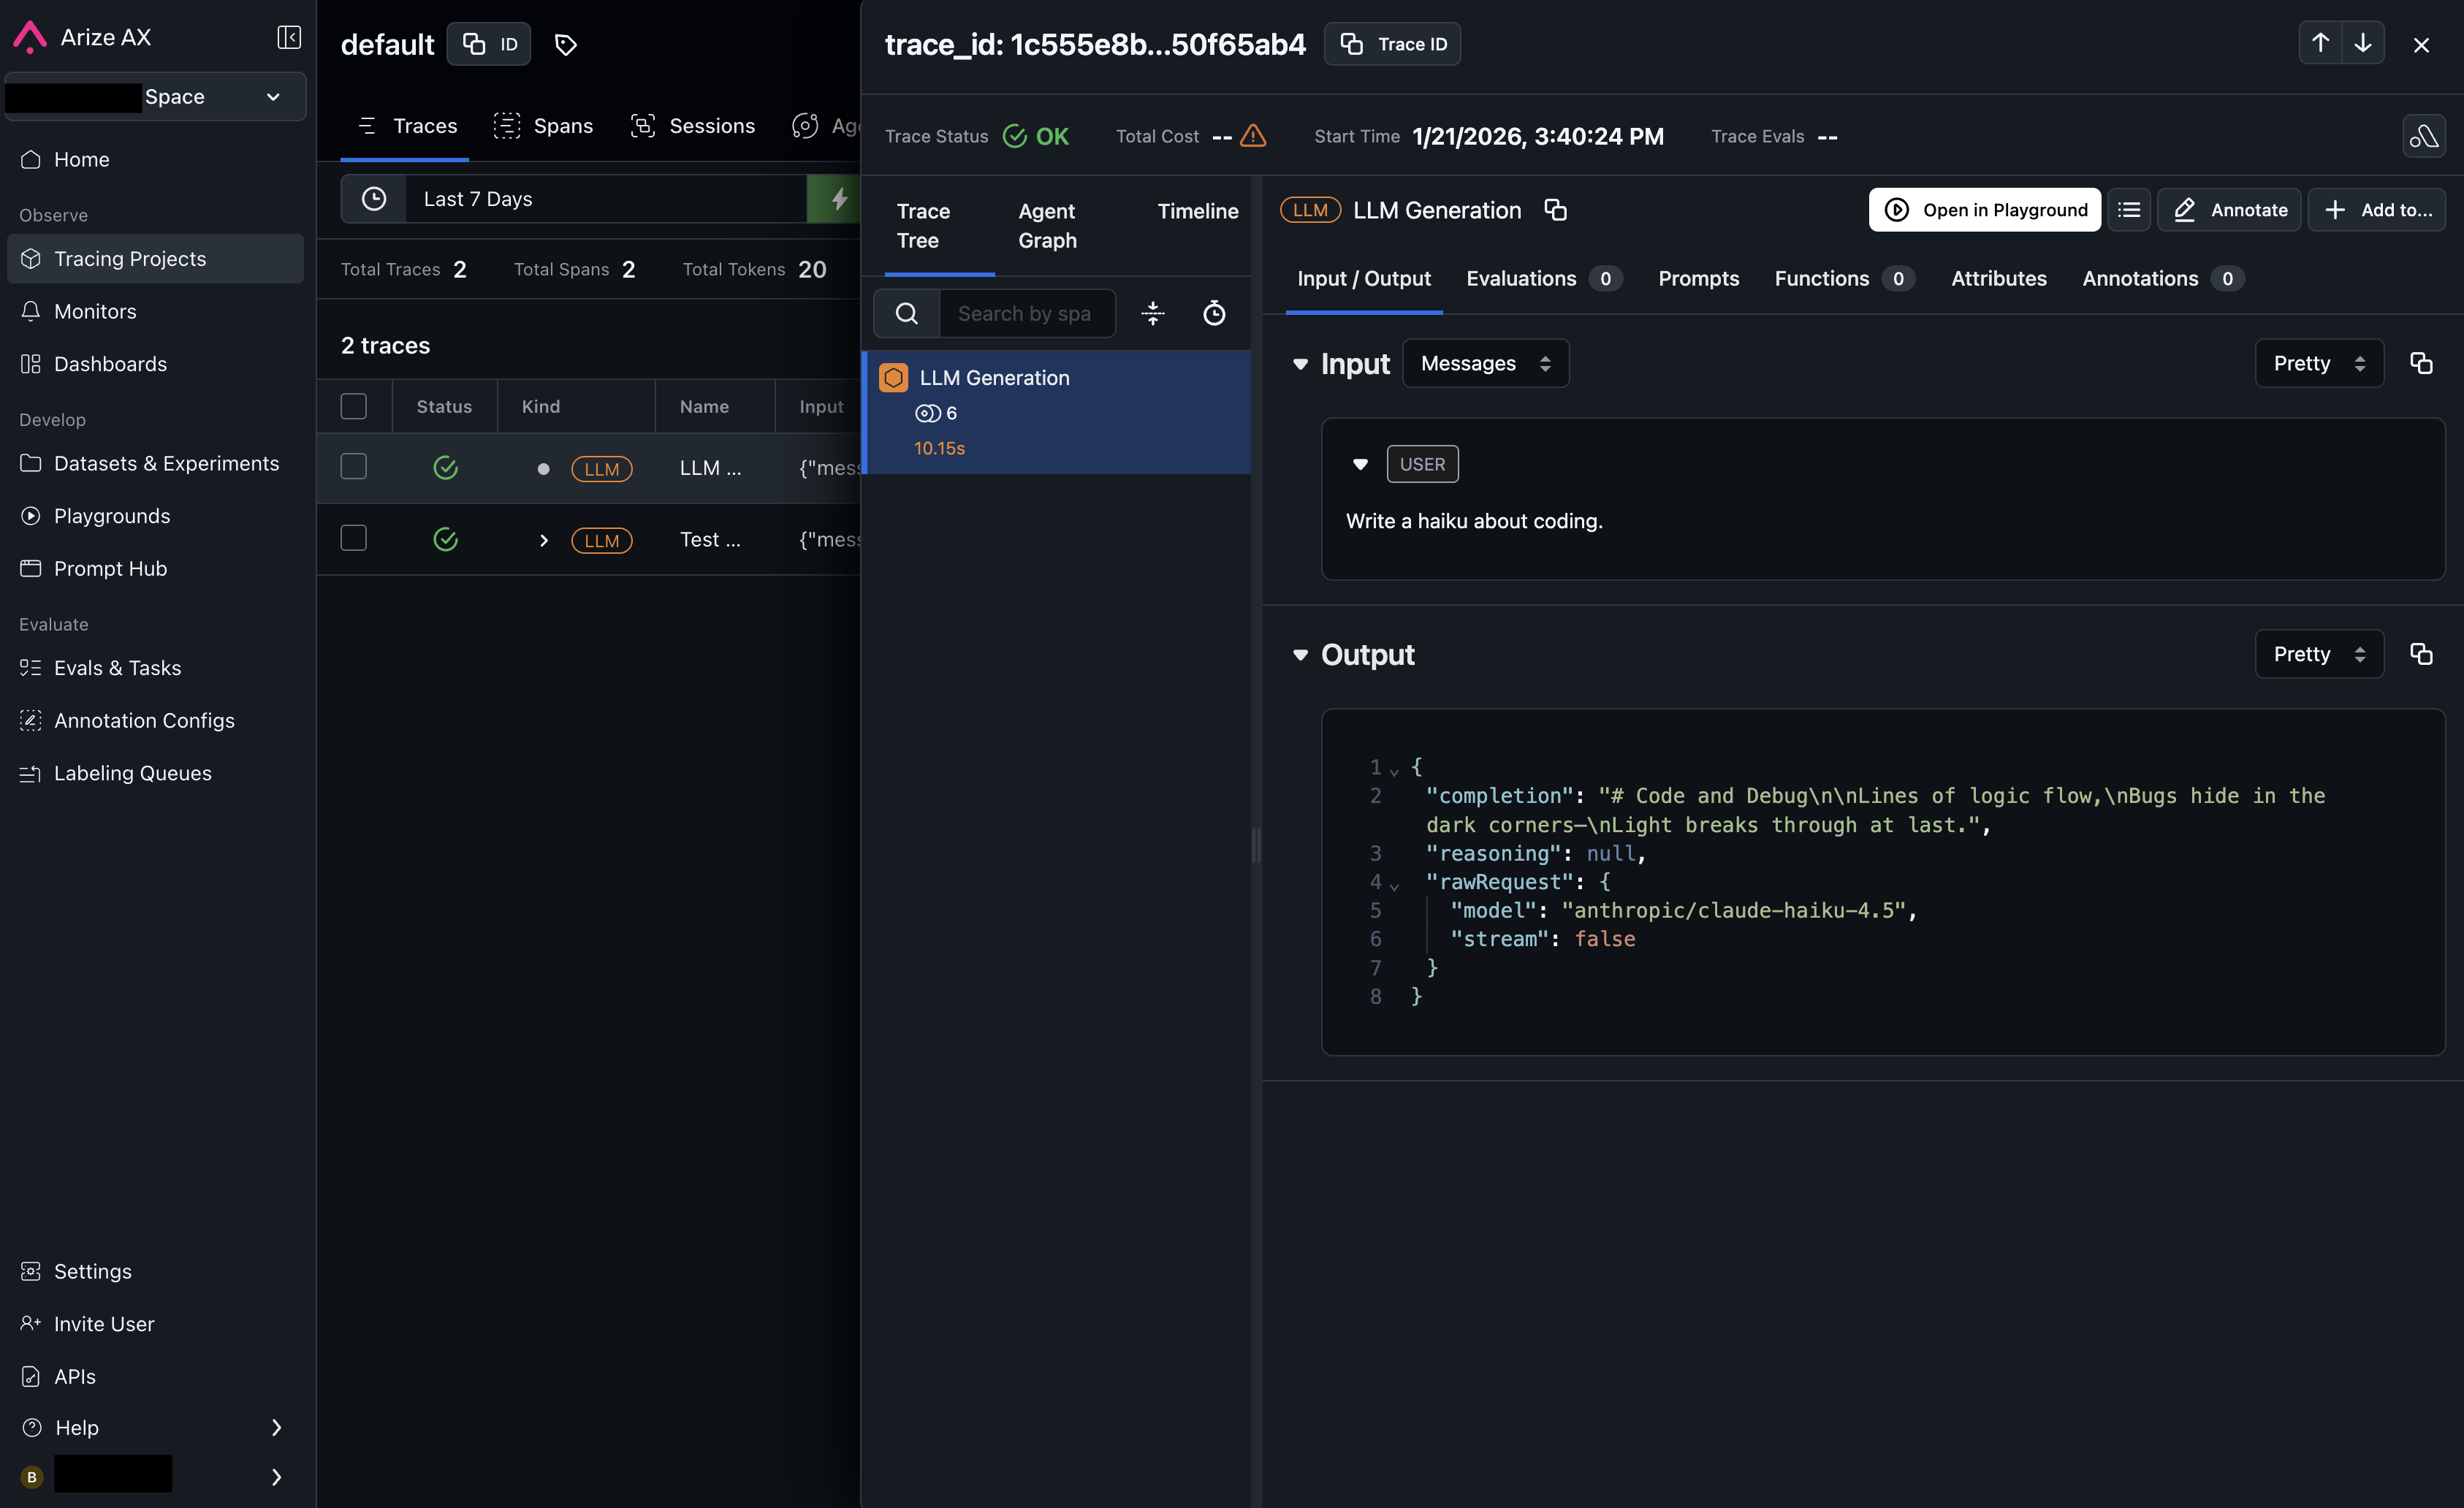
Task: Check the Test trace row checkbox
Action: (353, 539)
